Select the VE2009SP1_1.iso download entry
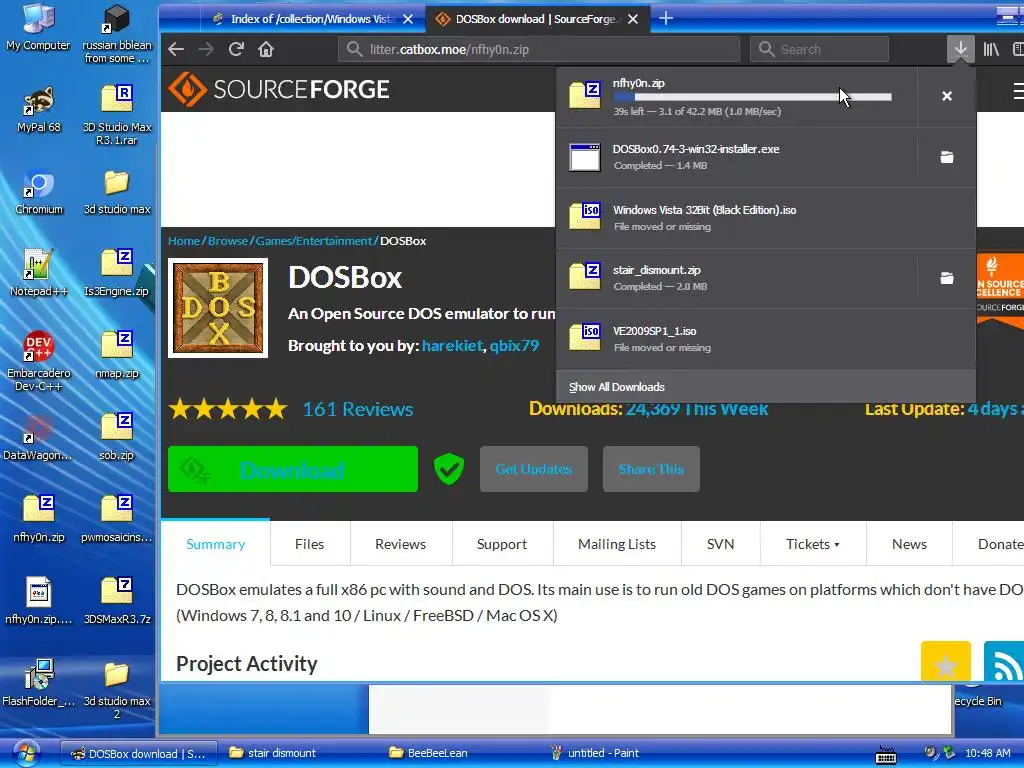The width and height of the screenshot is (1024, 768). pos(765,339)
